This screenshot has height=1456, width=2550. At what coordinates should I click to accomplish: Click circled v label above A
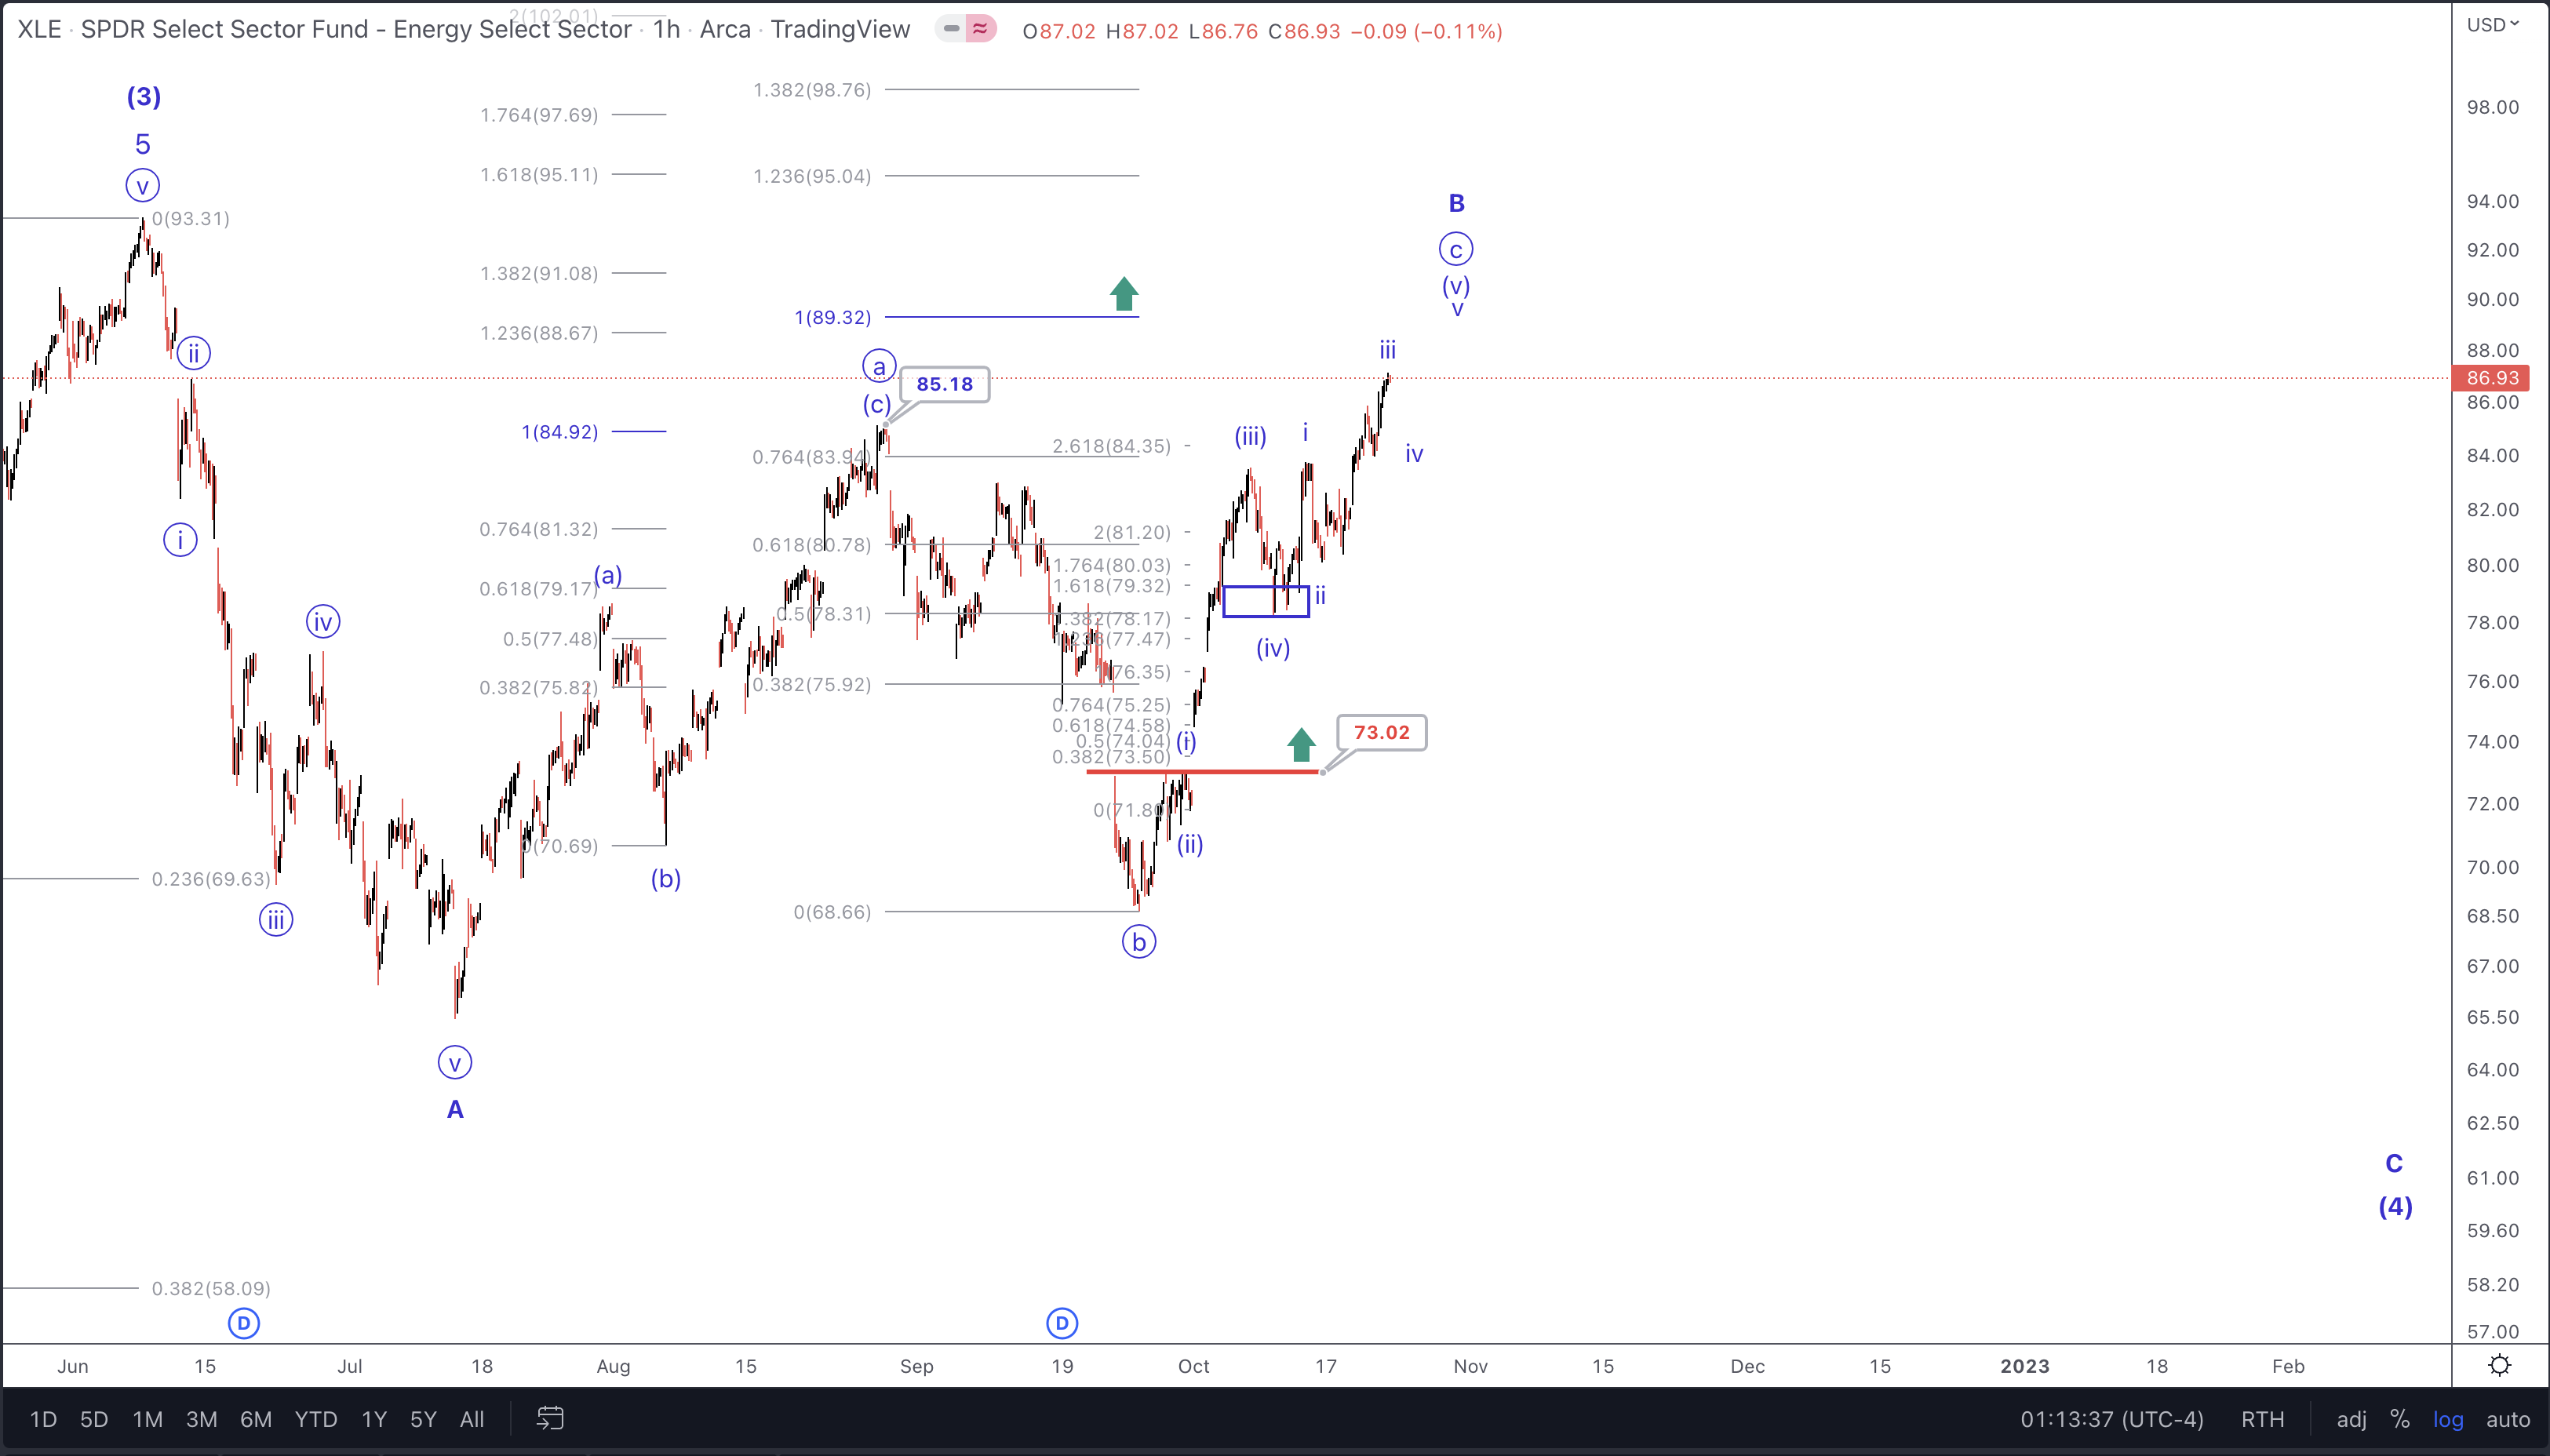[x=455, y=1062]
